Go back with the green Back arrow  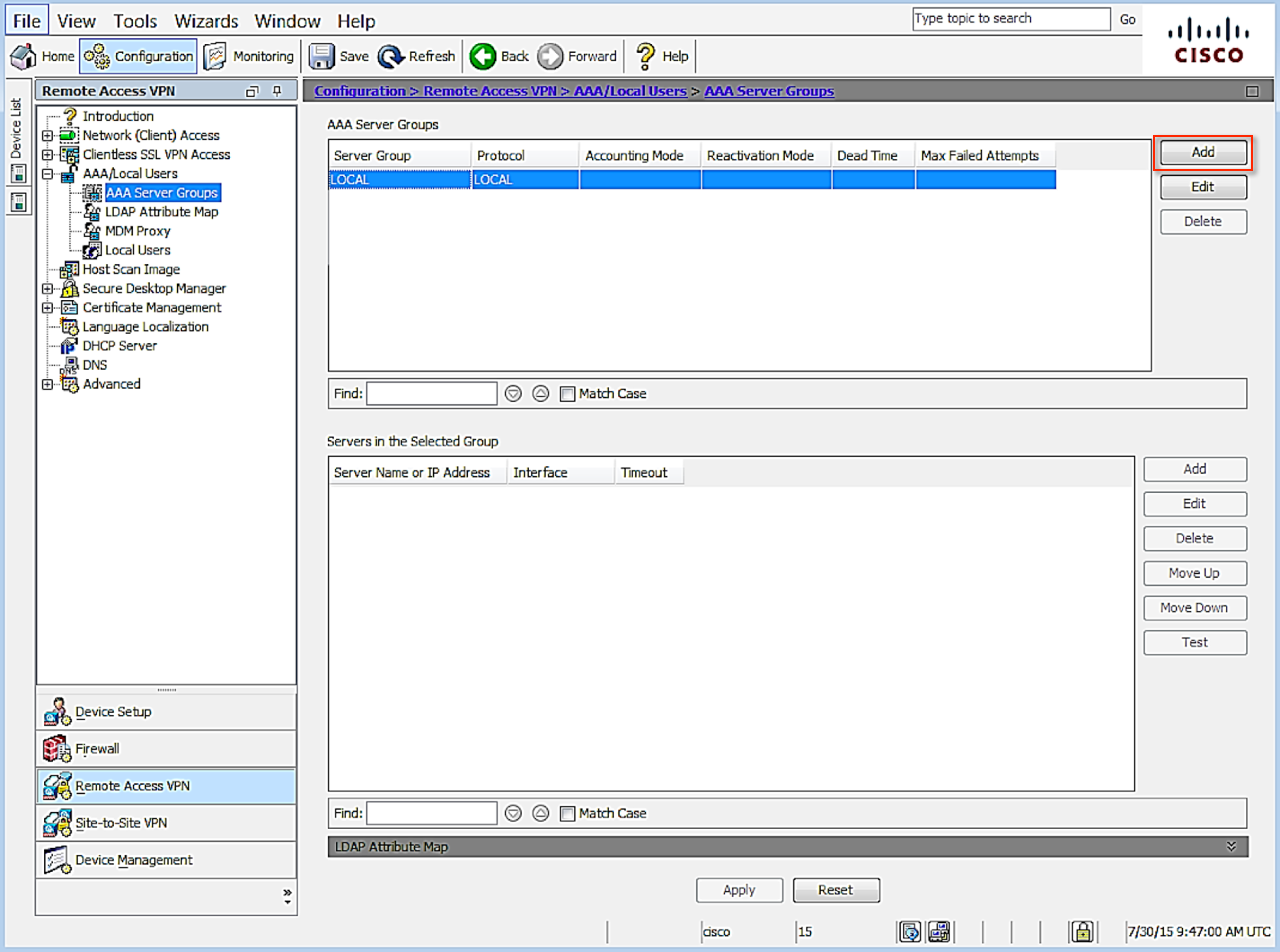484,56
